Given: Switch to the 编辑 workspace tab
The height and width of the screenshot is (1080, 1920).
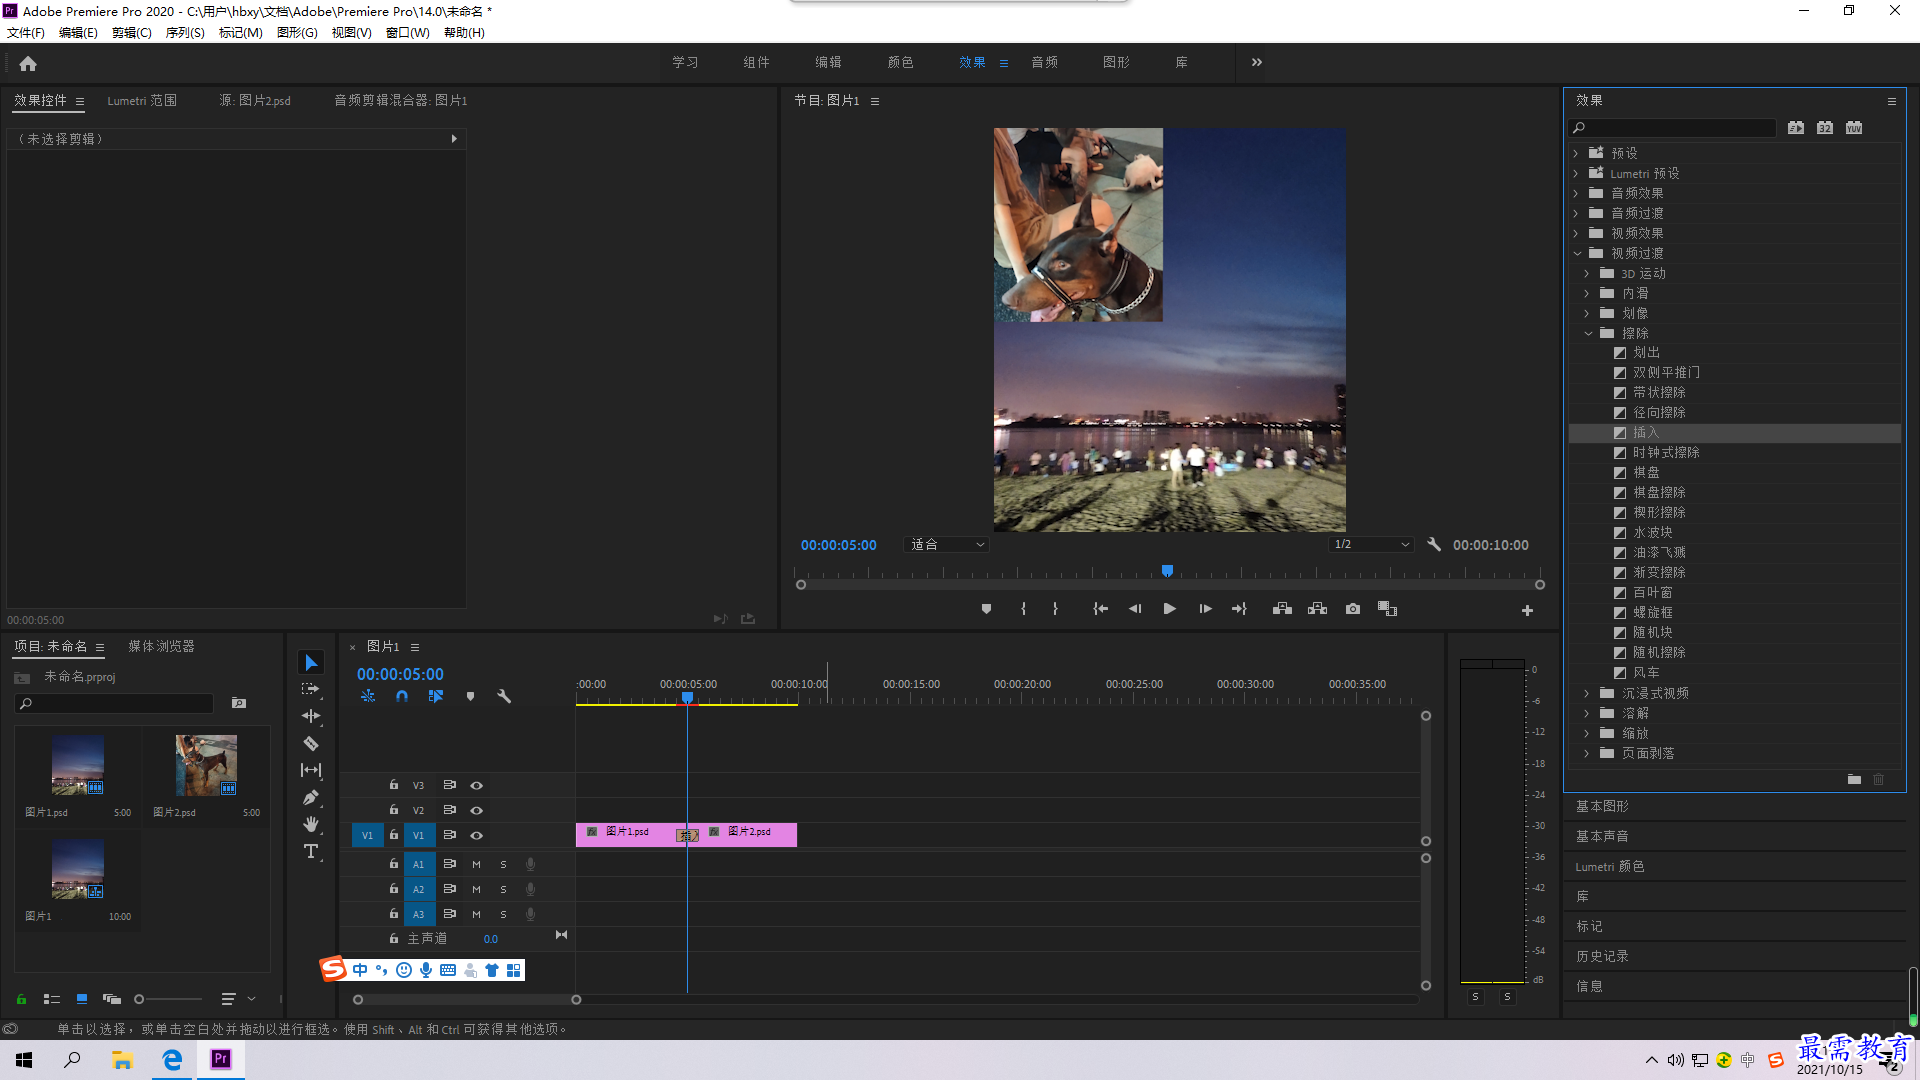Looking at the screenshot, I should [x=828, y=62].
